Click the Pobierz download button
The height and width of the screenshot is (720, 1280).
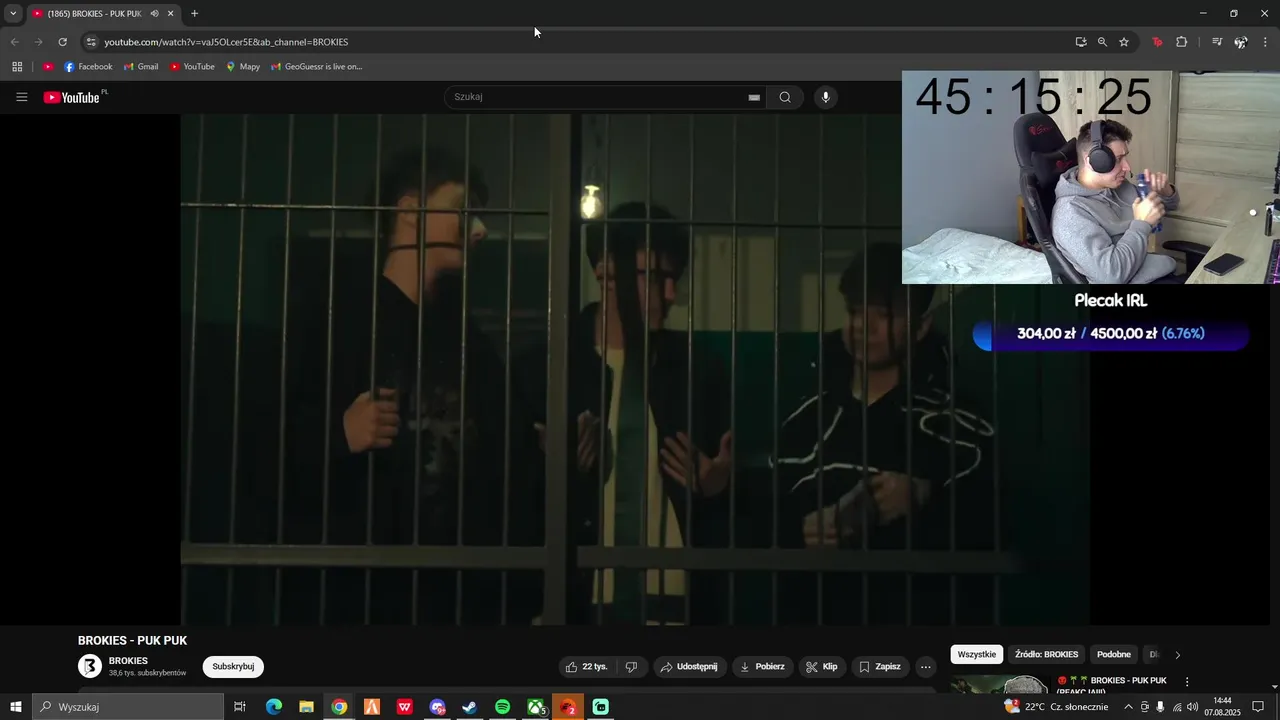click(x=762, y=667)
